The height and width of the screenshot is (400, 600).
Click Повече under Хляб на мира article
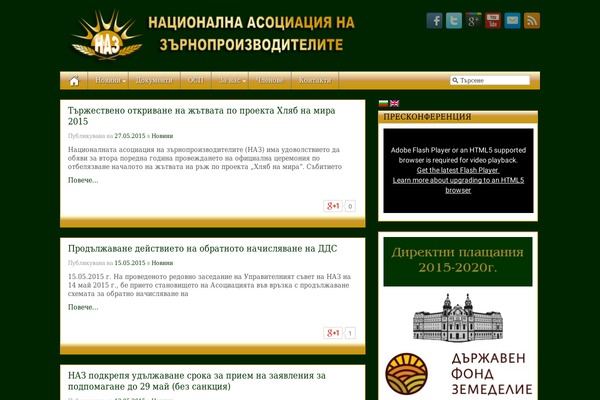click(x=83, y=180)
